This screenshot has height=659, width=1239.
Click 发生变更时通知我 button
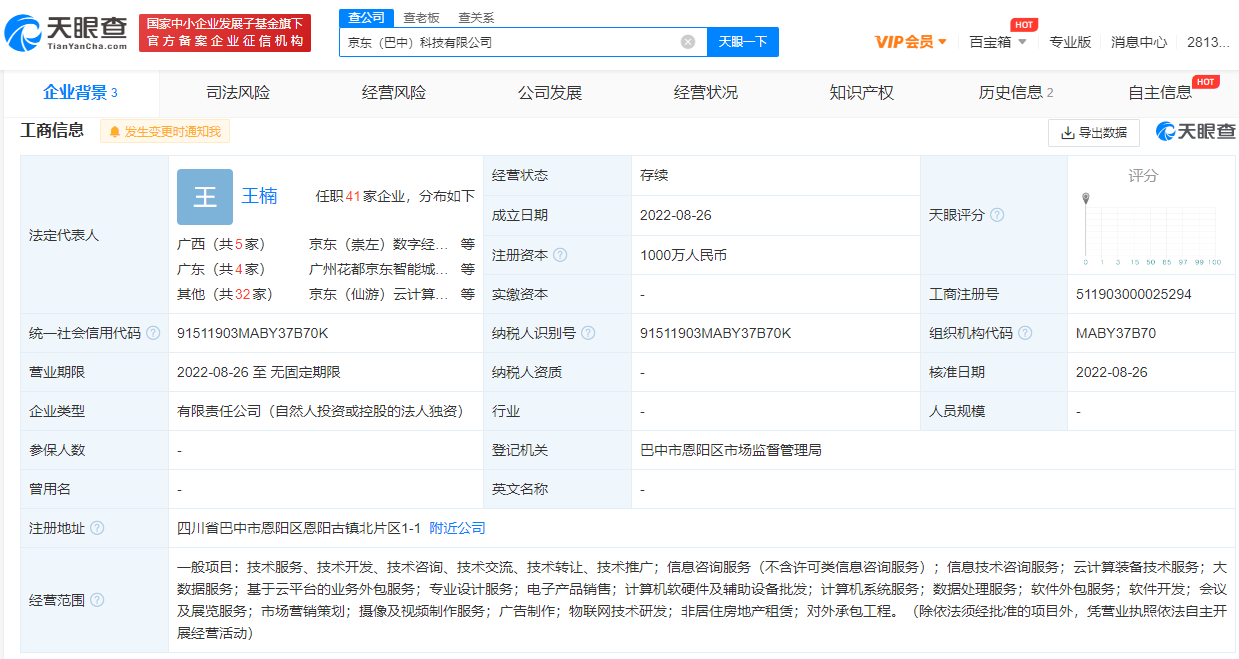(165, 132)
